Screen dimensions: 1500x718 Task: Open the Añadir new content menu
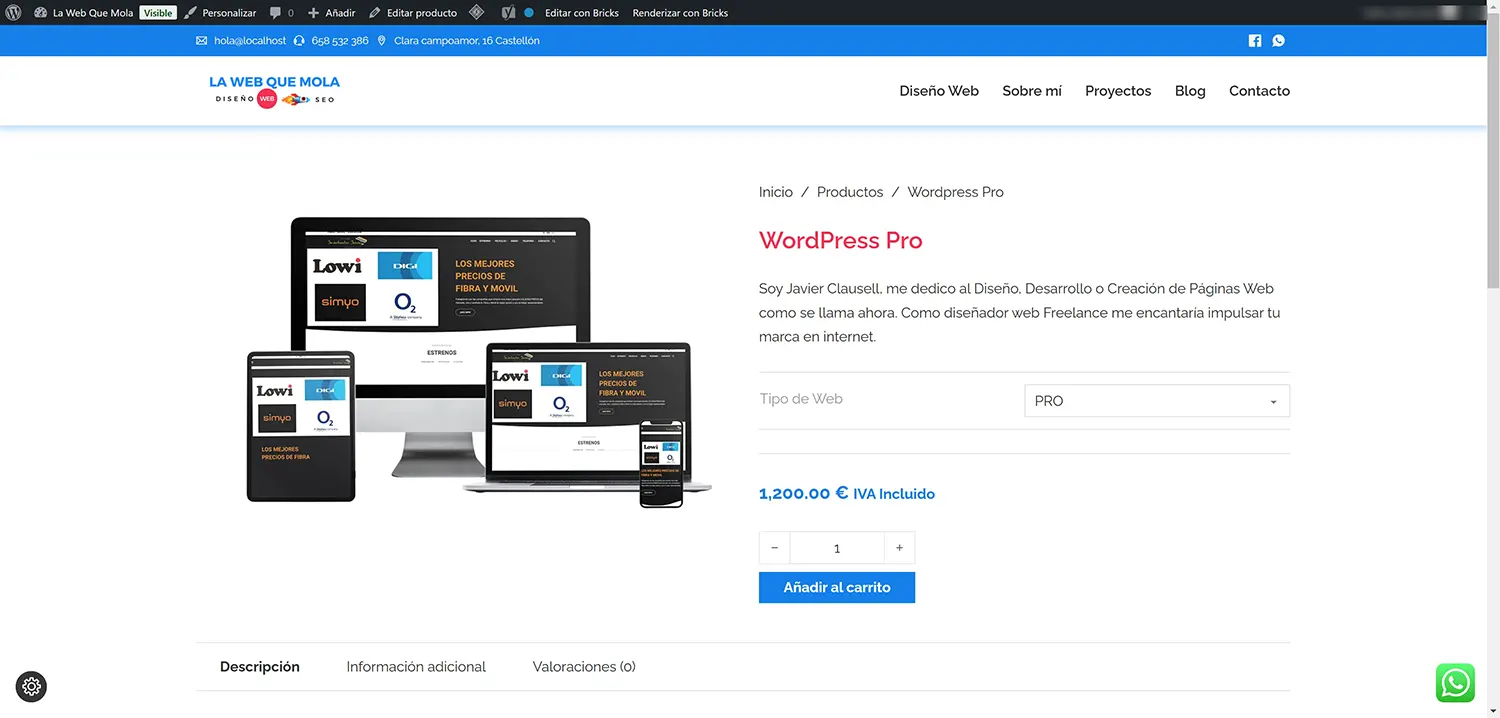coord(331,13)
